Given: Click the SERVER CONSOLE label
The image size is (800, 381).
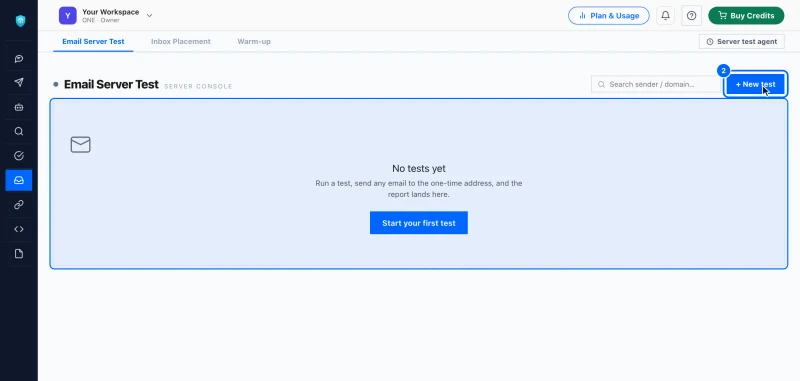Looking at the screenshot, I should point(198,87).
